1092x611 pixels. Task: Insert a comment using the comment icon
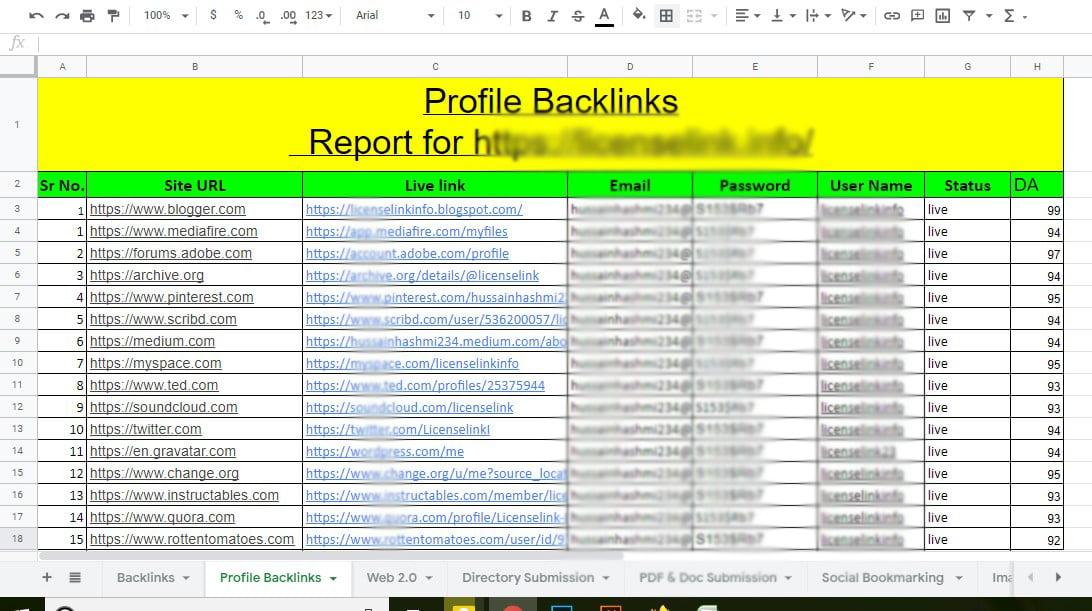[x=917, y=16]
